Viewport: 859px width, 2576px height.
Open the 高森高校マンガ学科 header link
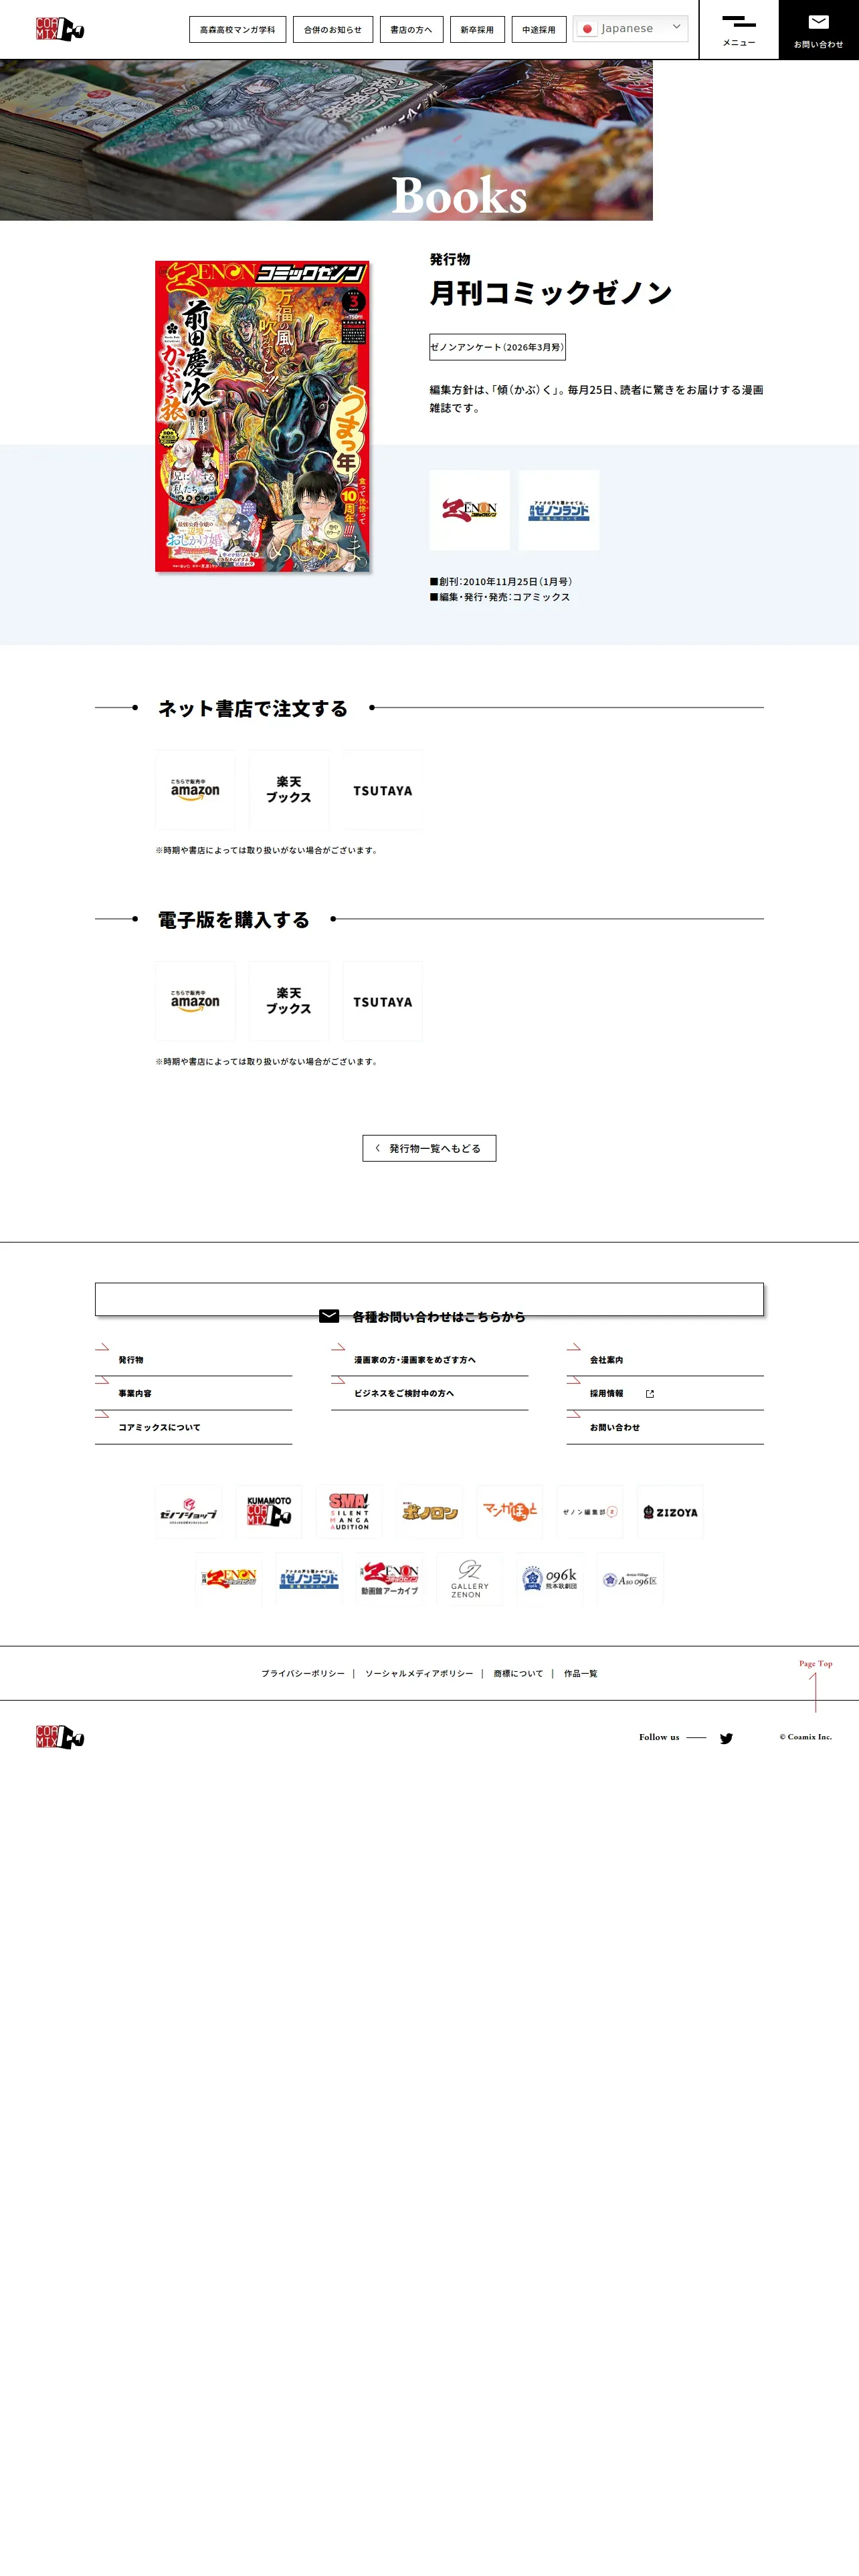click(x=237, y=29)
